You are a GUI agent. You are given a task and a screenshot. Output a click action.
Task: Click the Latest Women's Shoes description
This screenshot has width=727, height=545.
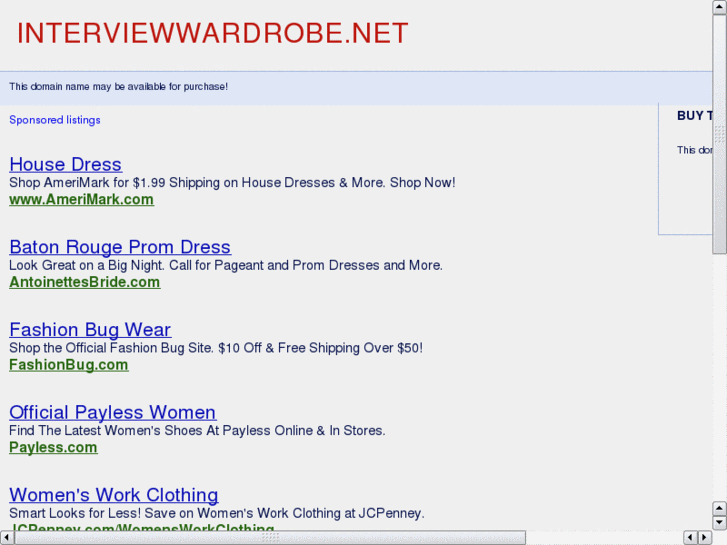click(197, 430)
